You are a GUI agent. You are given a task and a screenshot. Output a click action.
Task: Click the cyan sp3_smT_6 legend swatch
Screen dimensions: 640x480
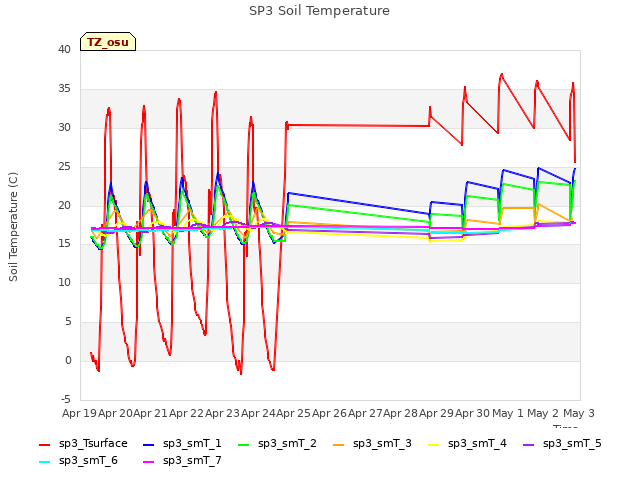[44, 462]
